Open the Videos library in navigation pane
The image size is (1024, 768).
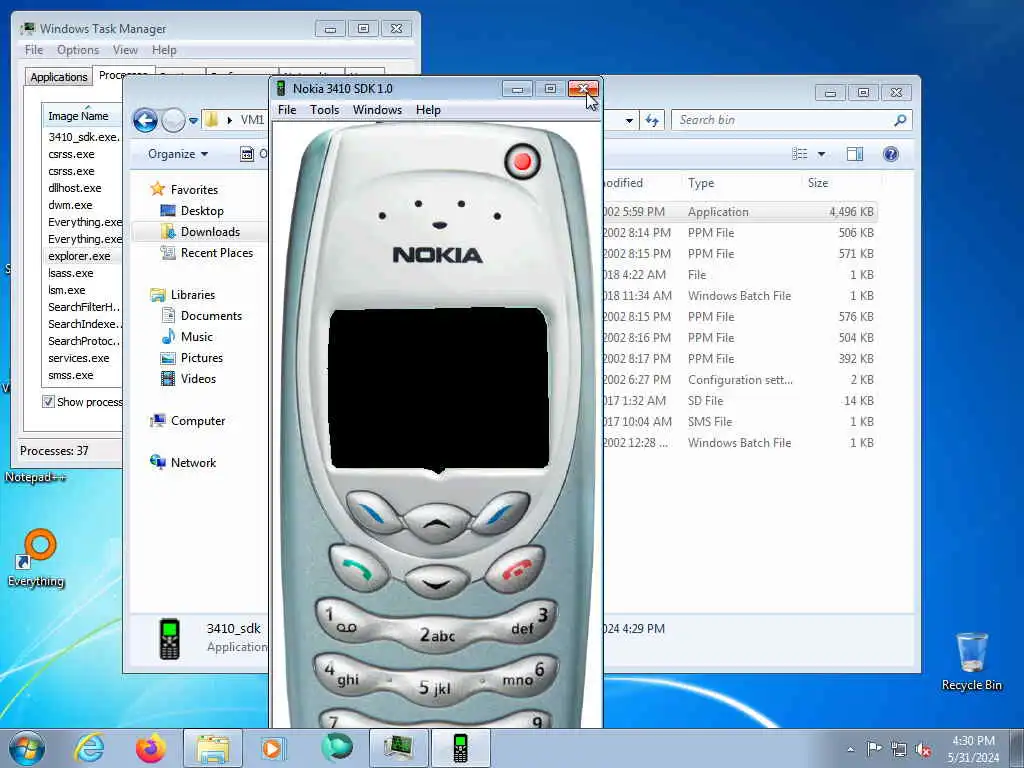pos(198,379)
